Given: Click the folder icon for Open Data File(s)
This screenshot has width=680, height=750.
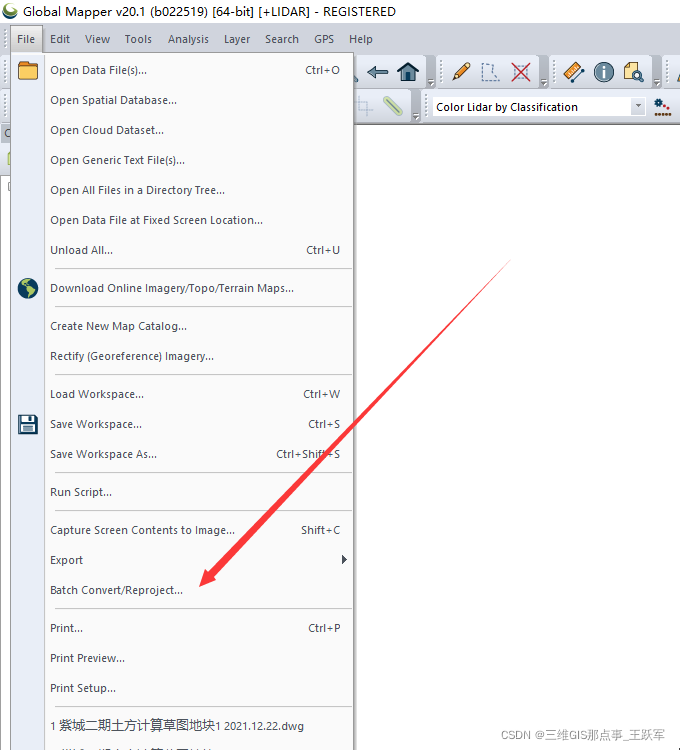Looking at the screenshot, I should tap(28, 70).
